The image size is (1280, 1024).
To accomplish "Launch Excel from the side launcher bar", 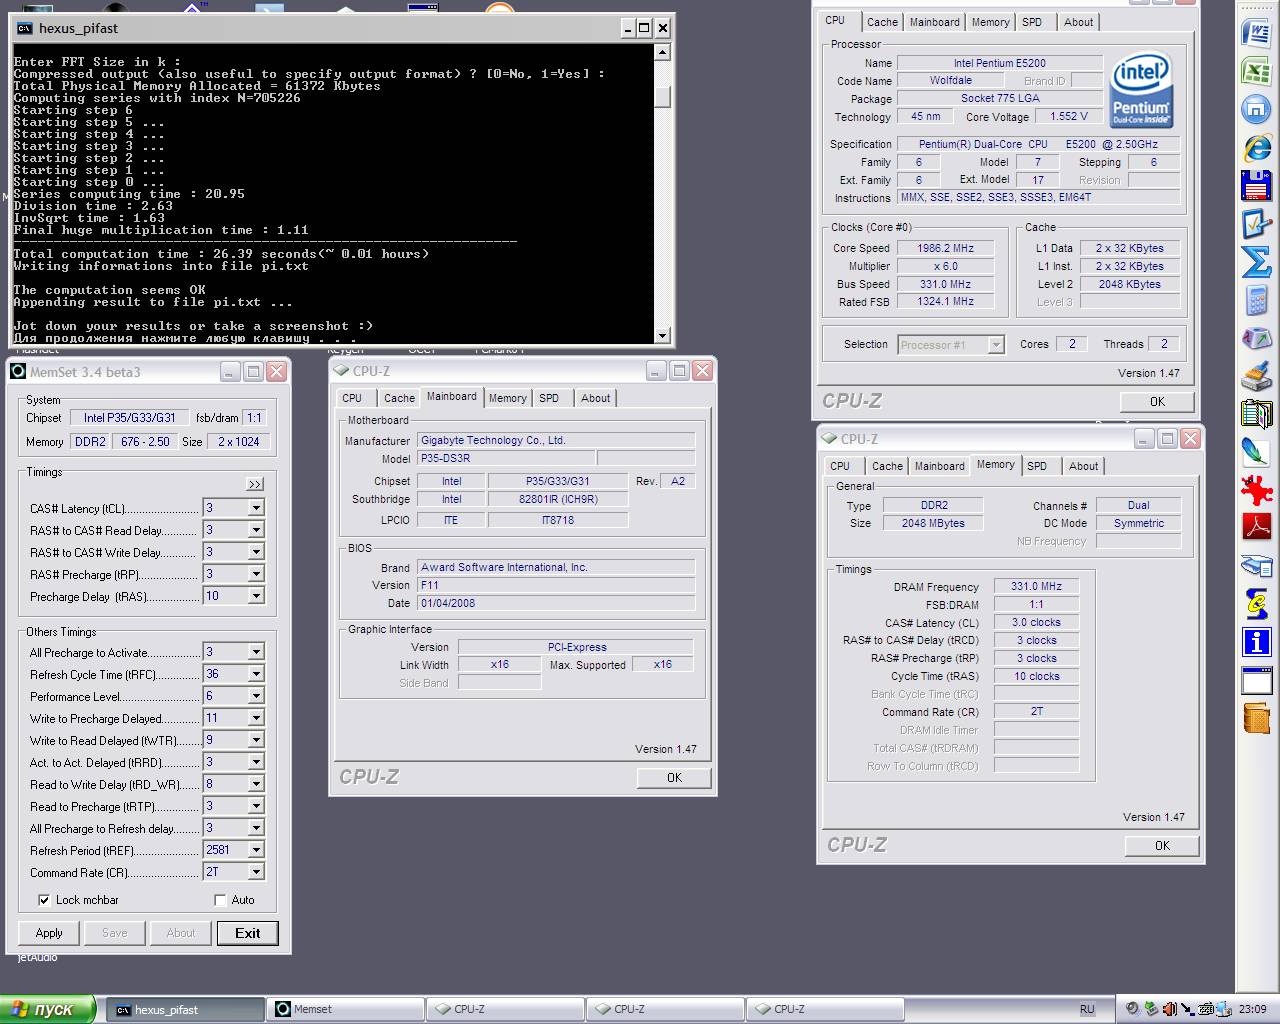I will click(x=1256, y=72).
